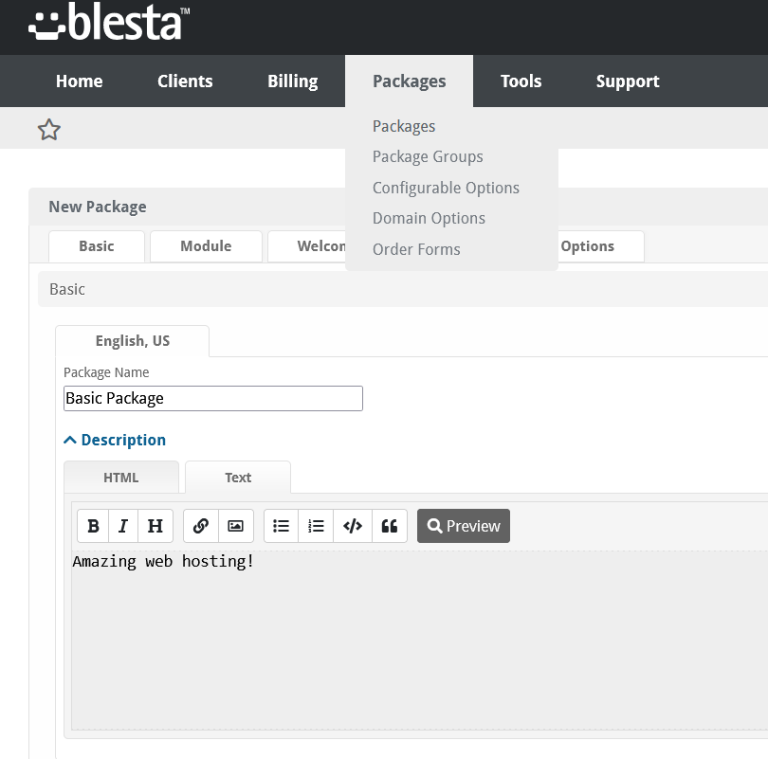Click the Blesta logo
Screen dimensions: 768x759
click(x=109, y=22)
